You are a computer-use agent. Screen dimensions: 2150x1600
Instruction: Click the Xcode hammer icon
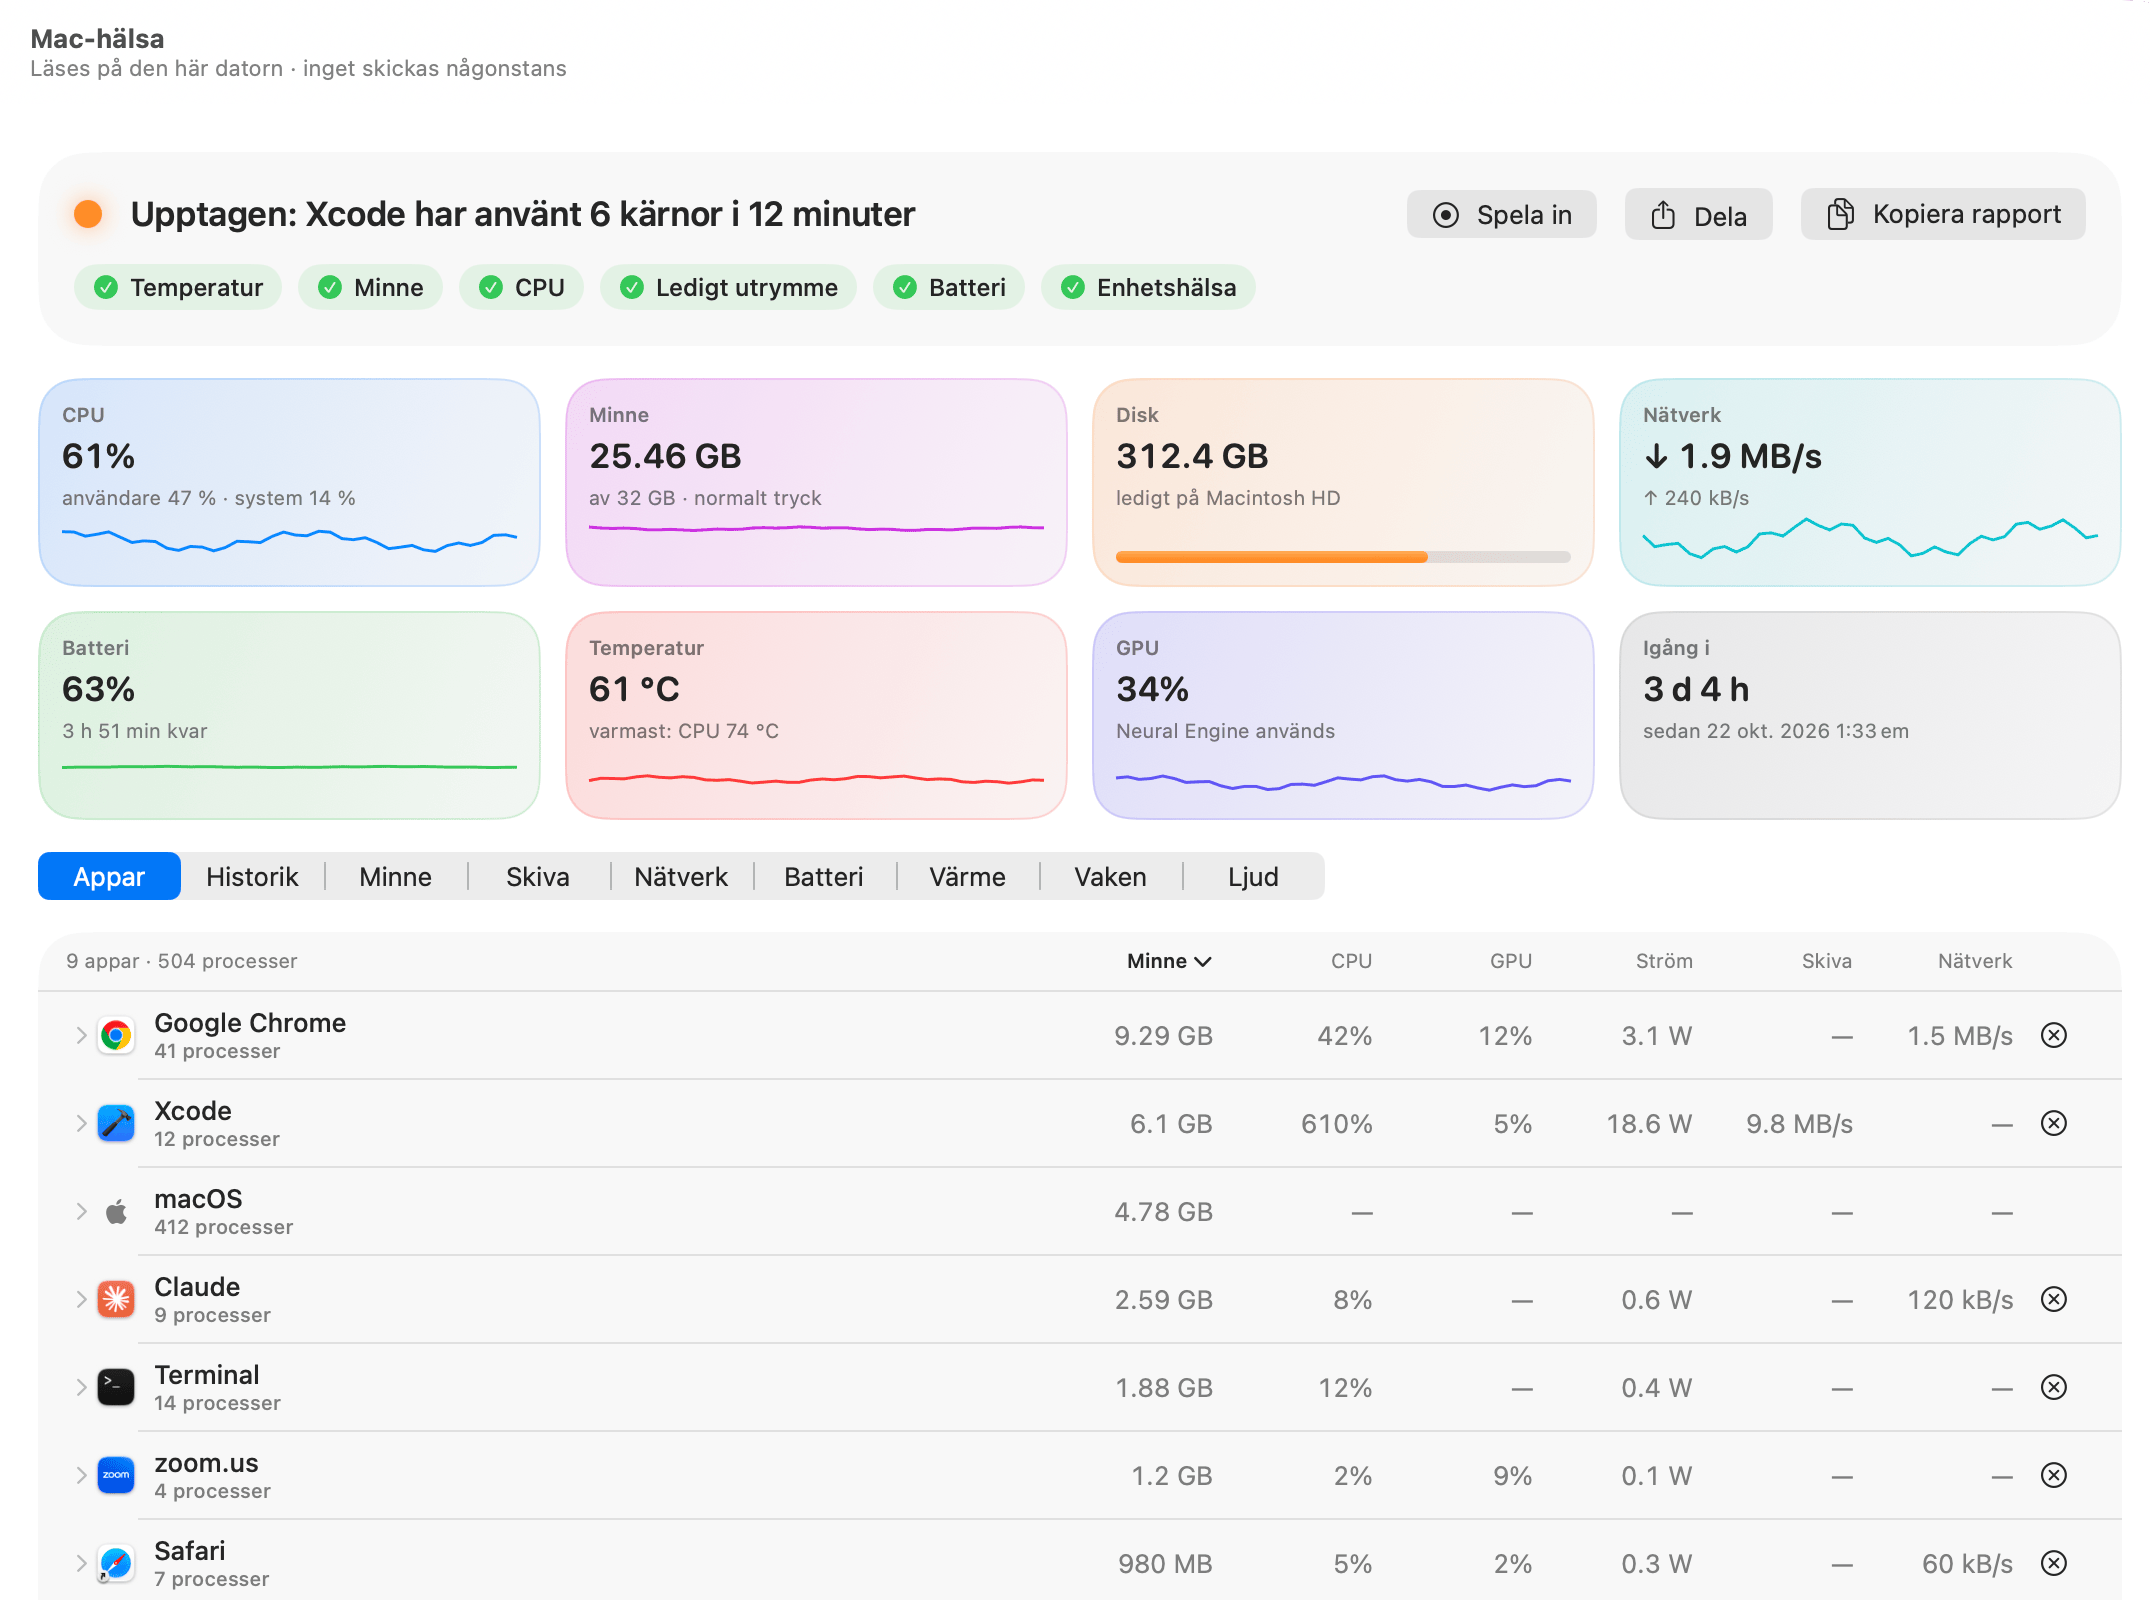116,1124
